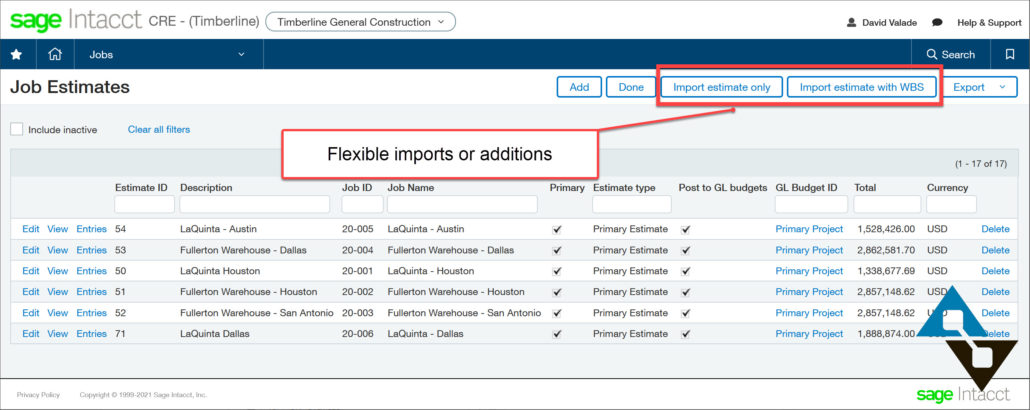Toggle Primary checkbox for LaQuinta - Austin
1030x410 pixels.
[x=557, y=229]
